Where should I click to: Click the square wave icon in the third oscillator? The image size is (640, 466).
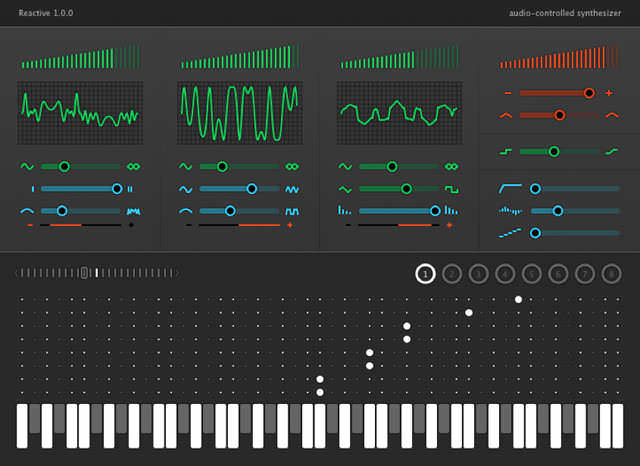click(x=451, y=188)
